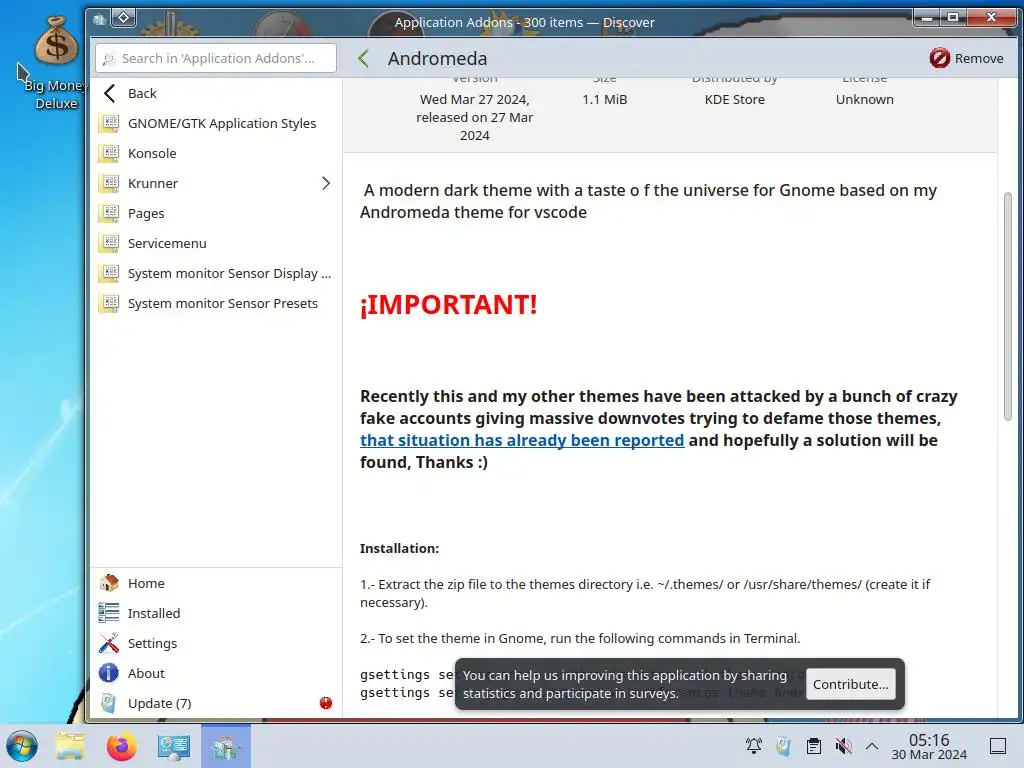The width and height of the screenshot is (1024, 768).
Task: Click the 'Unknown' license value
Action: click(x=865, y=99)
